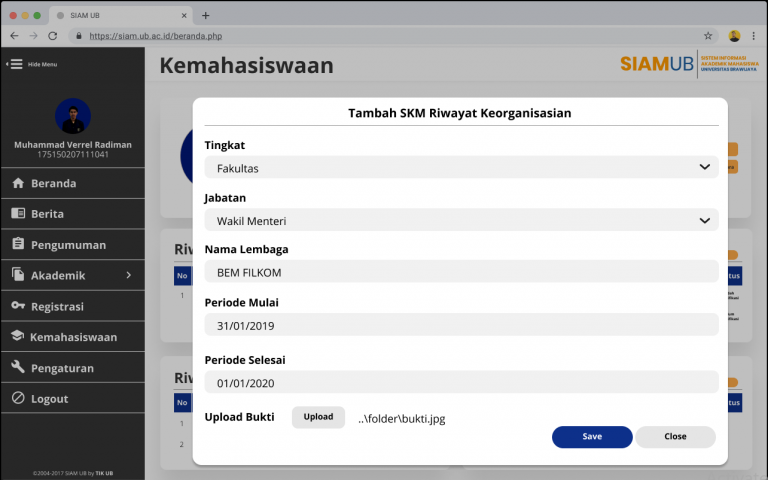Click the student ID 175150207111041

73,154
